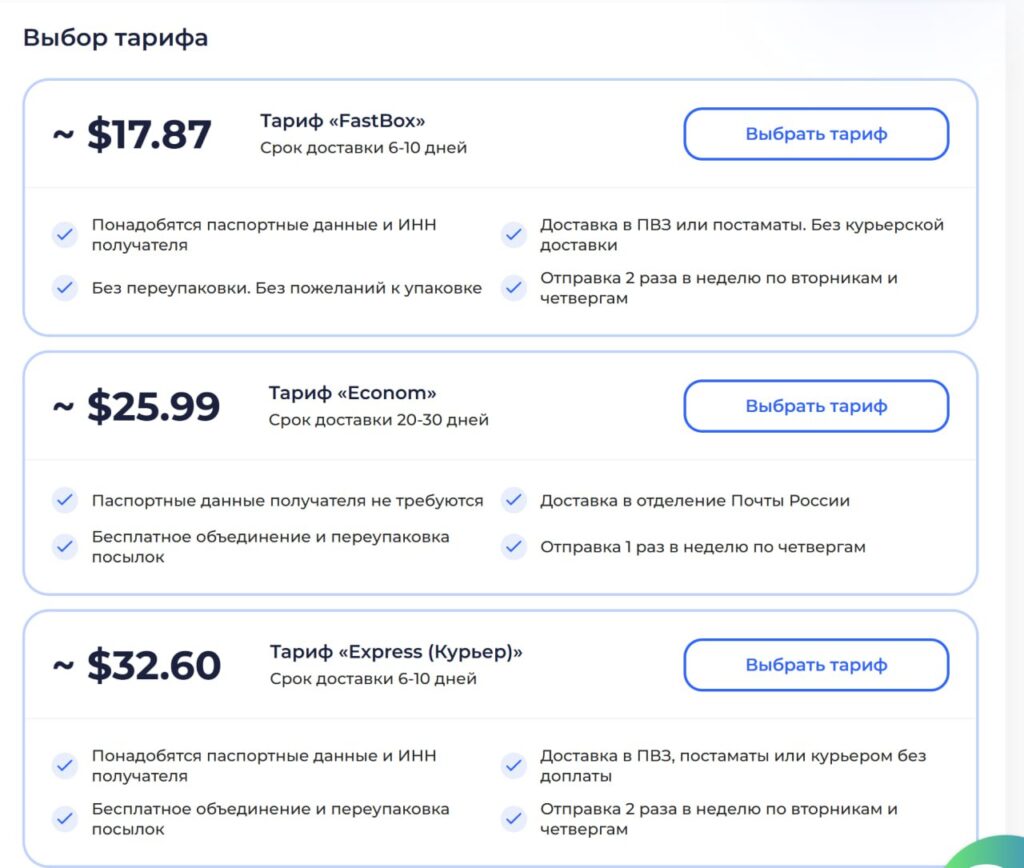Click checkmark next to 'Без переупаковки' item

click(65, 287)
